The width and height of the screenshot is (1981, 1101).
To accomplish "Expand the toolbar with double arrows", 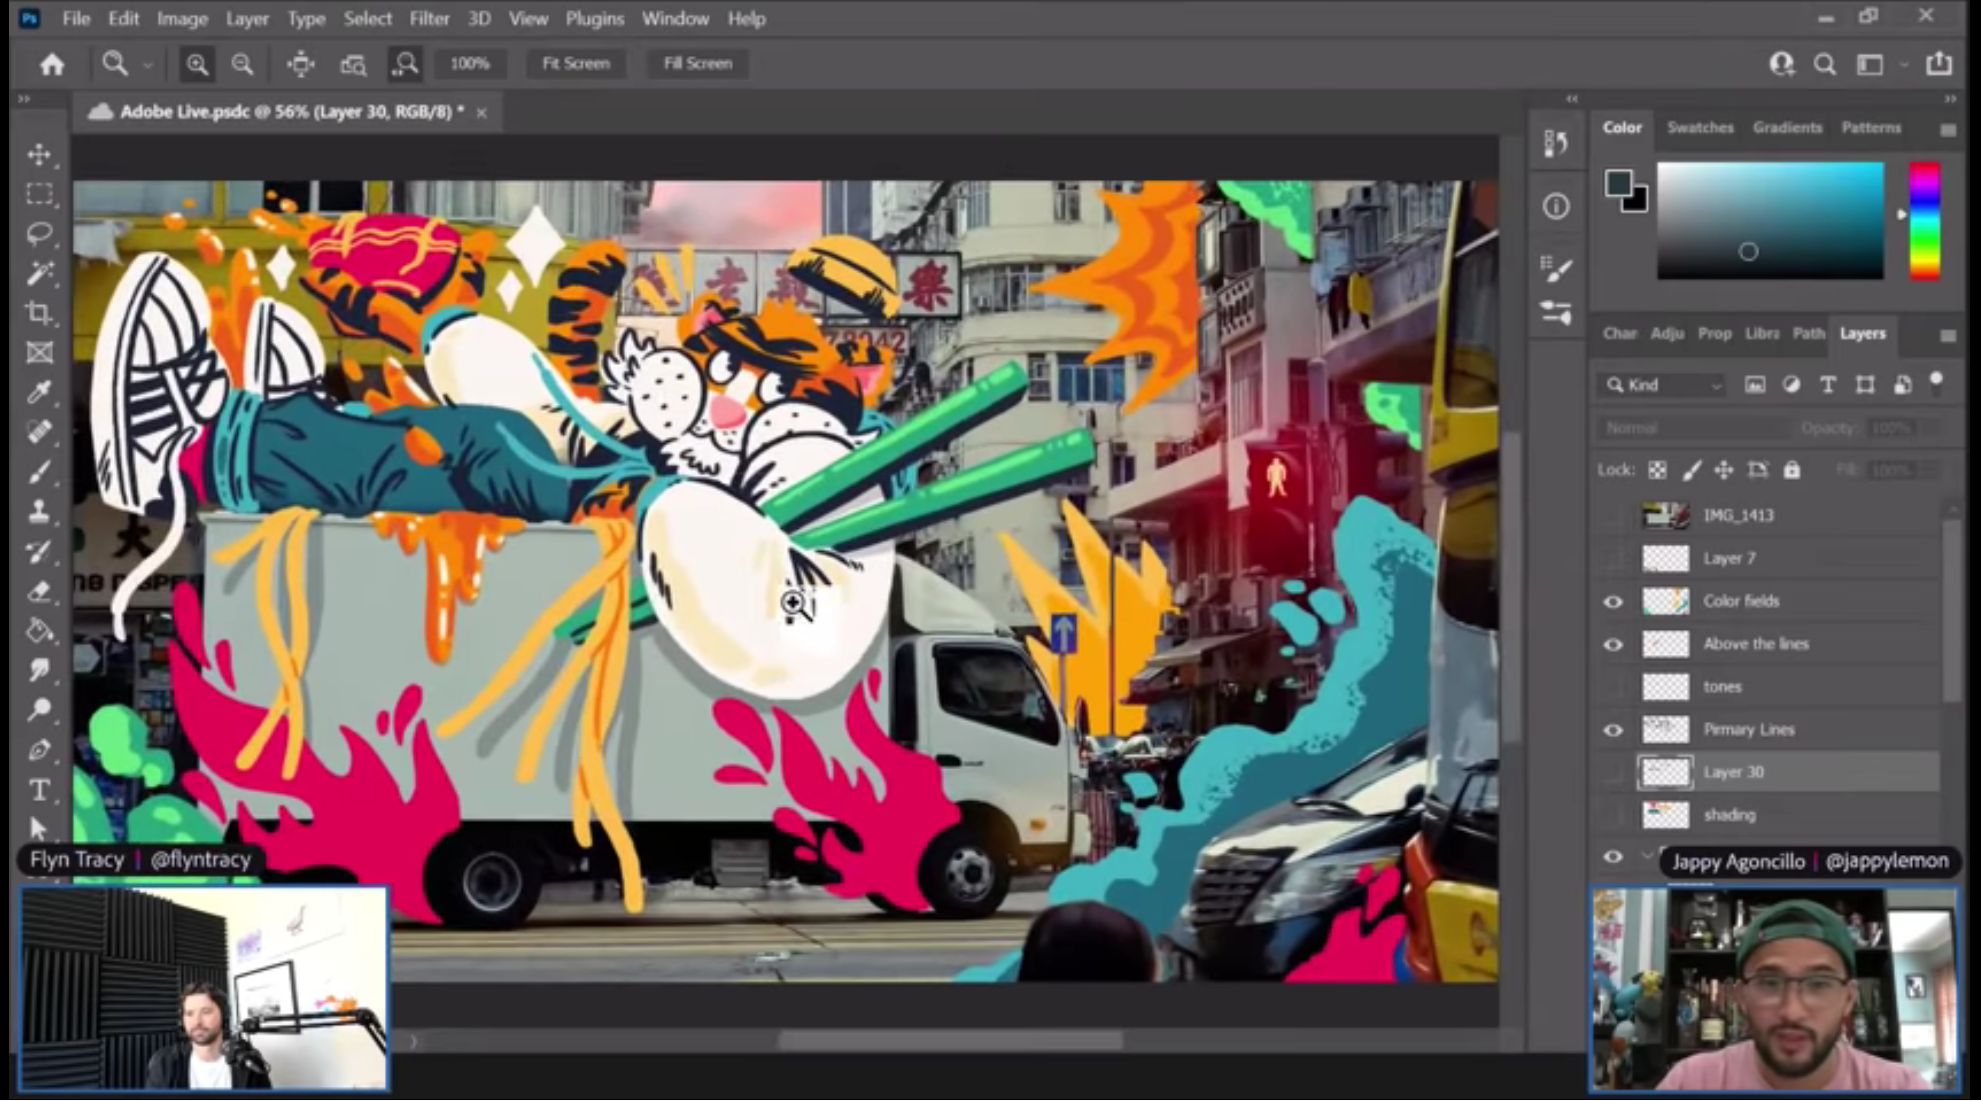I will (24, 99).
